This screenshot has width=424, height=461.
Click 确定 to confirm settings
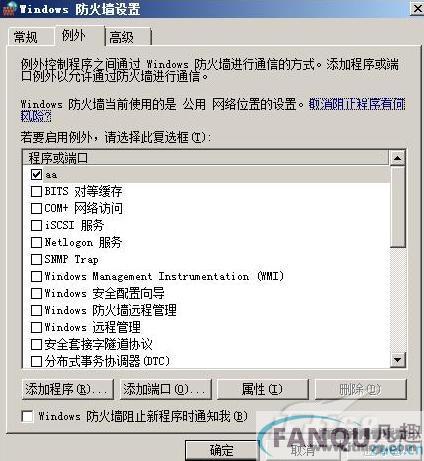(222, 451)
